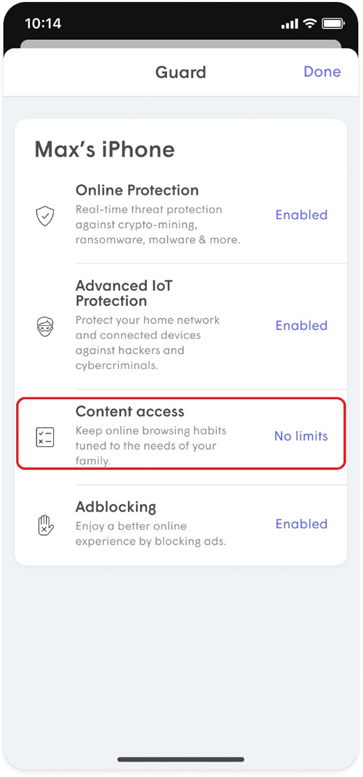Tap the Online Protection shield icon

pos(45,216)
